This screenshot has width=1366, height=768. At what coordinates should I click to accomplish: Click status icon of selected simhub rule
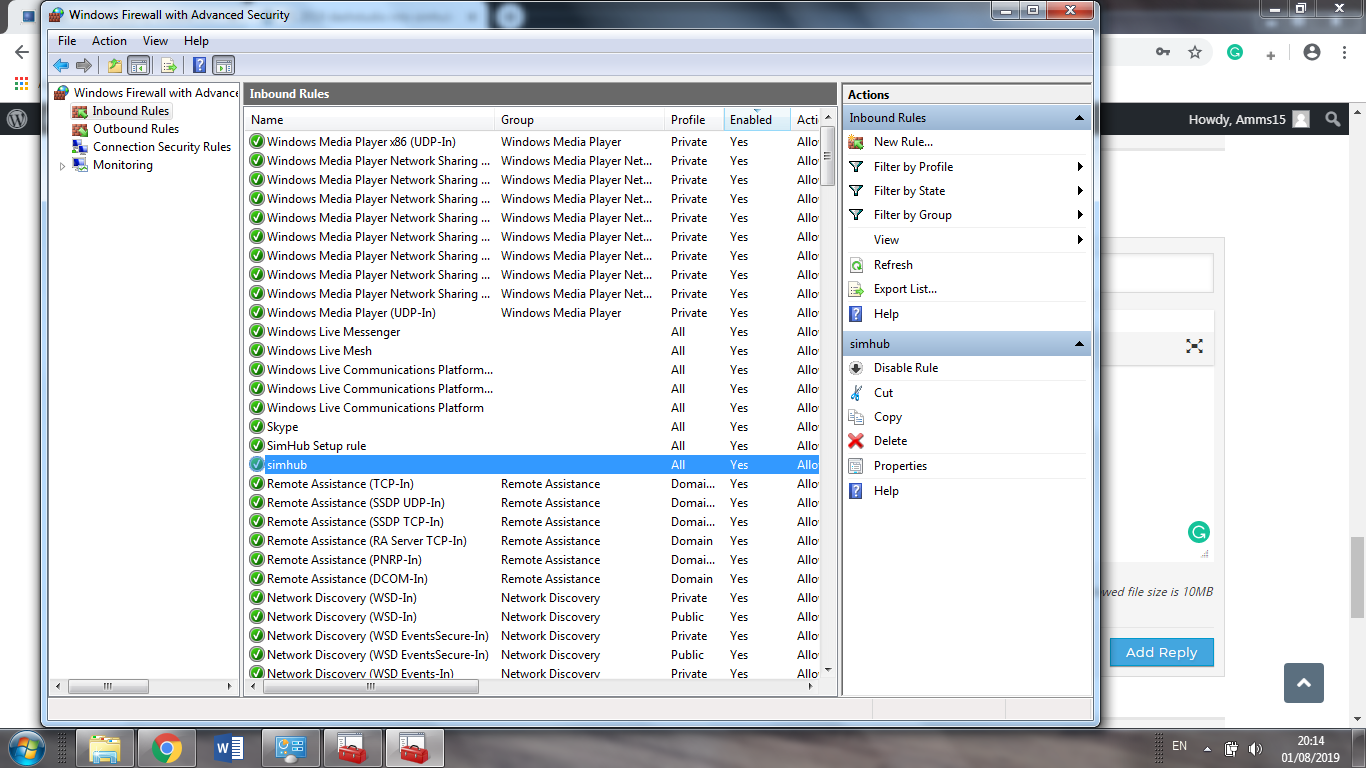257,465
